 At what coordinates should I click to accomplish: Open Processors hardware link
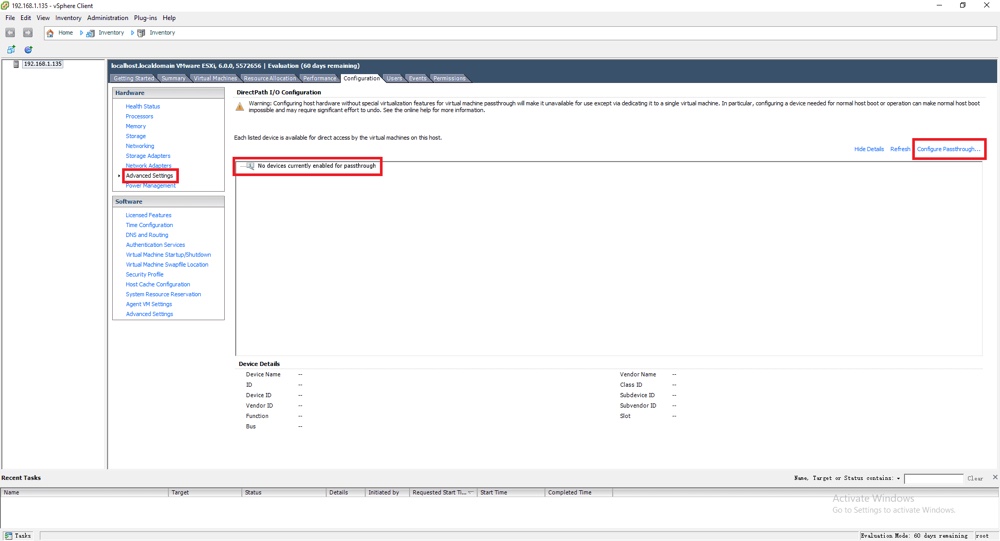pyautogui.click(x=139, y=116)
